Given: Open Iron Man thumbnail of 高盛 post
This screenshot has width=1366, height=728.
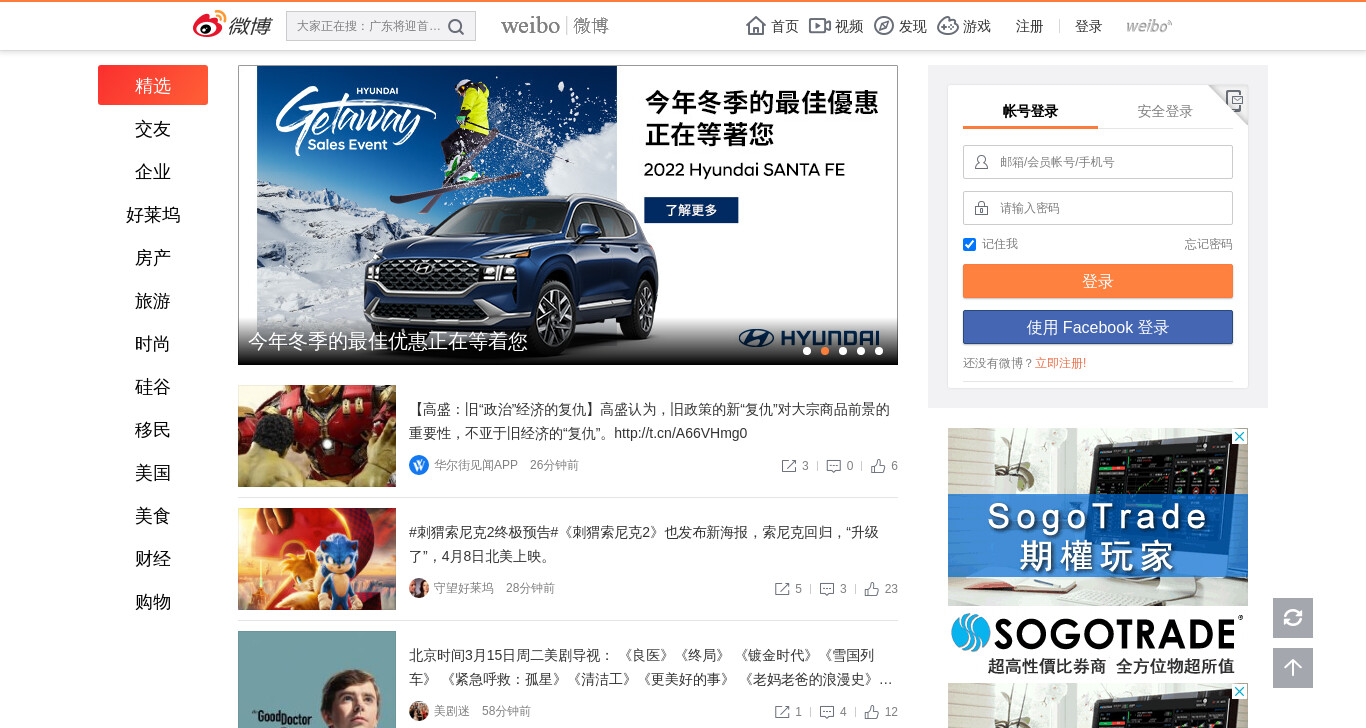Looking at the screenshot, I should (x=317, y=436).
